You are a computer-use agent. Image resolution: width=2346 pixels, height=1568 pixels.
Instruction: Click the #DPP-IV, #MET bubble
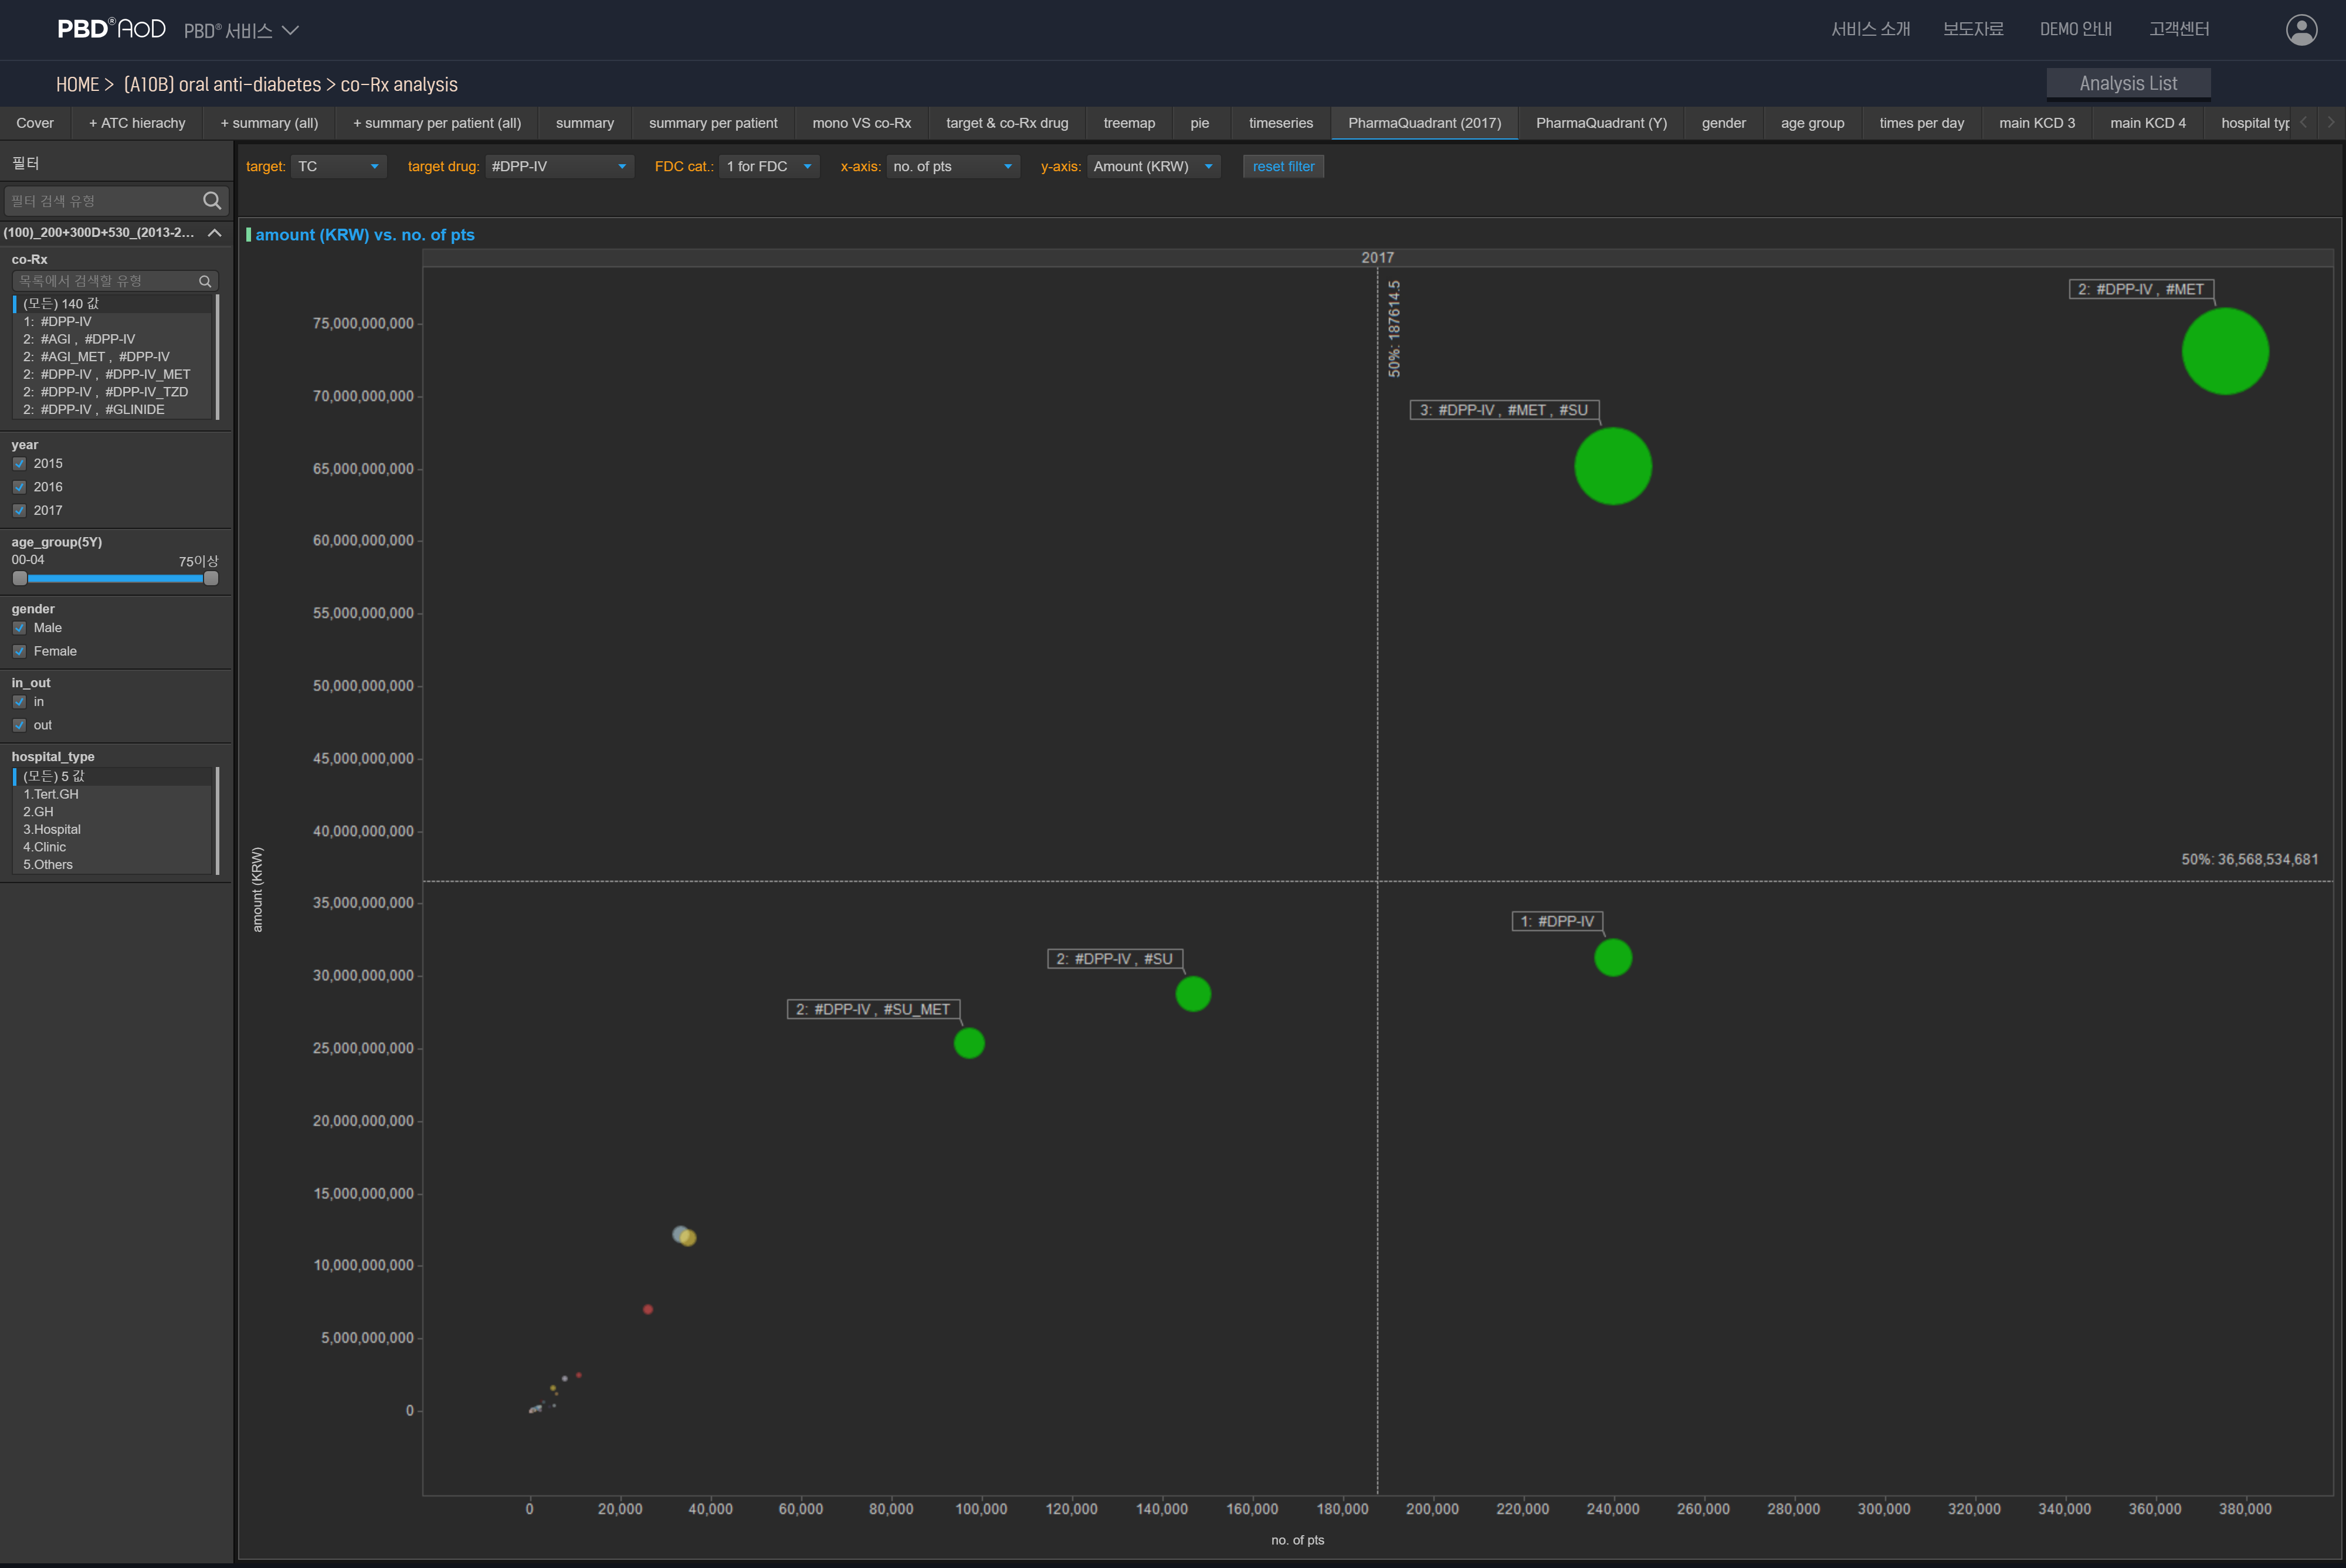coord(2225,351)
